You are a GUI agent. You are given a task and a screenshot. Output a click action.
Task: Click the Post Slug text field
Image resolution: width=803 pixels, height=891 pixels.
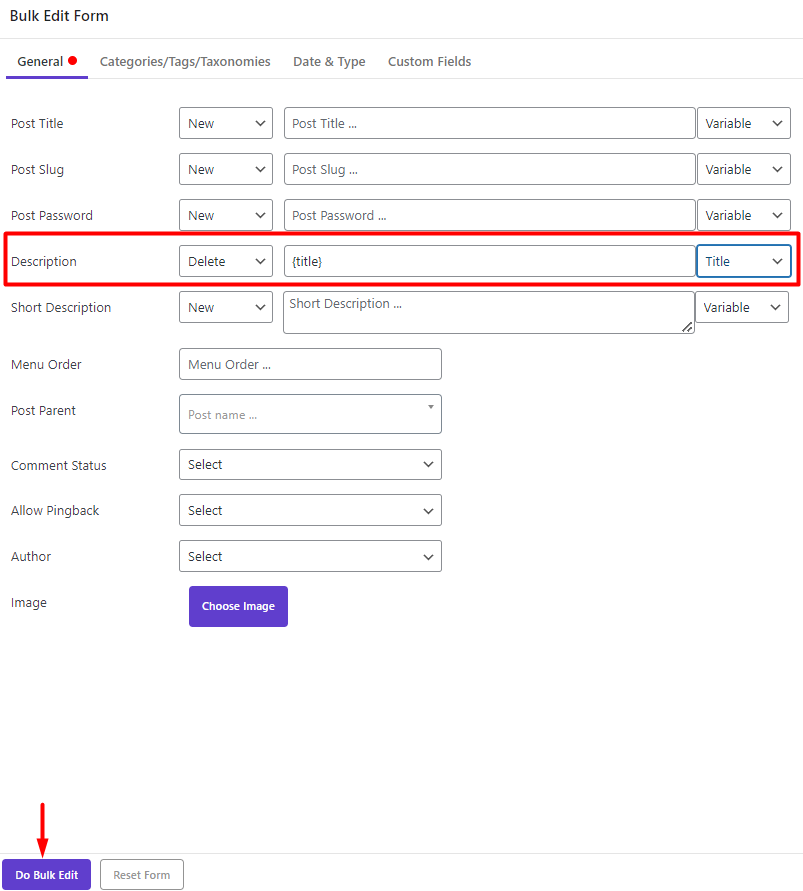pyautogui.click(x=489, y=169)
